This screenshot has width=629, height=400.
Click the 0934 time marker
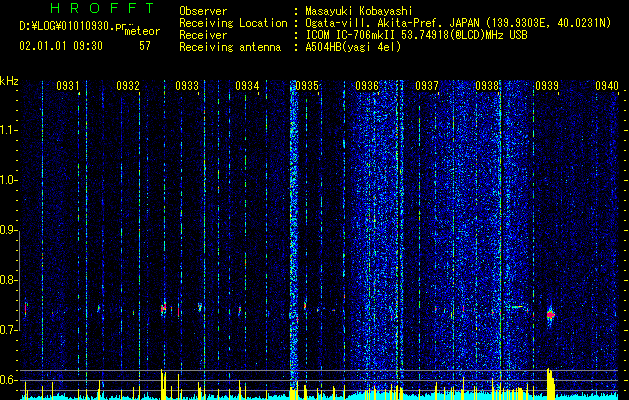tap(247, 86)
